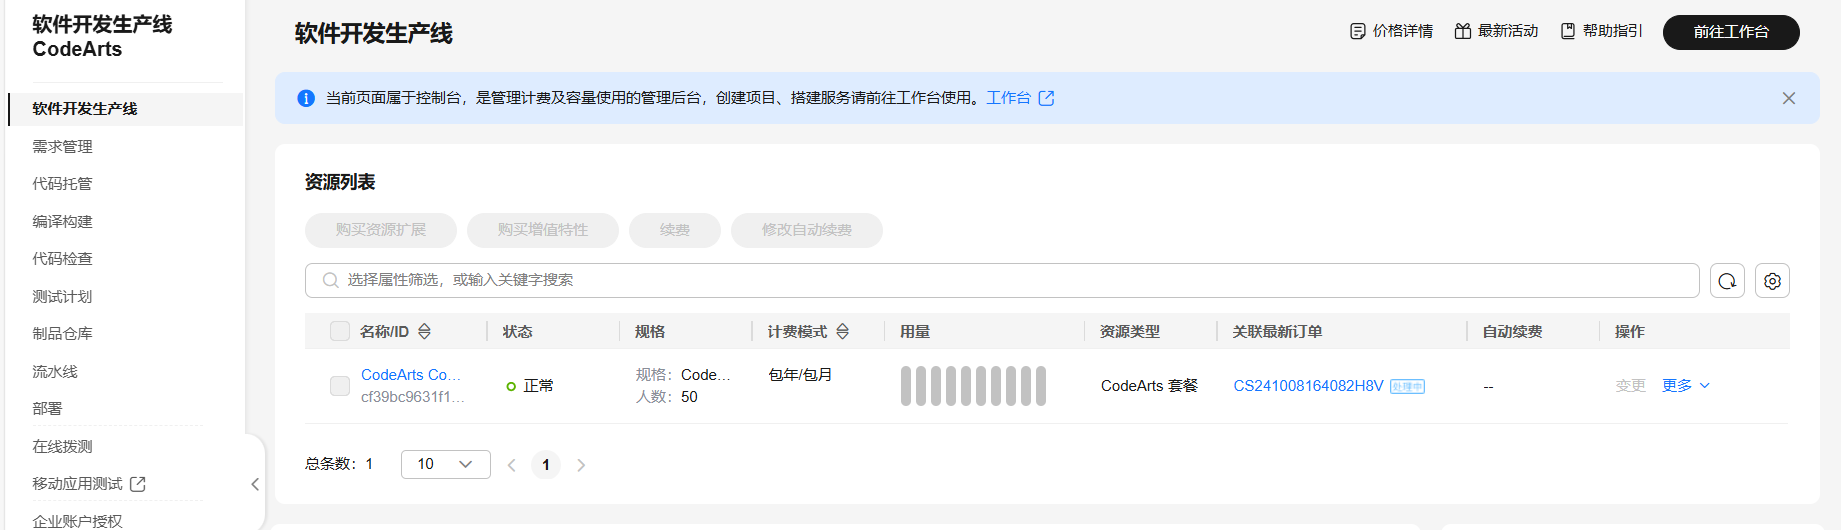Open 测试计划 in the sidebar
This screenshot has width=1841, height=530.
[x=62, y=297]
